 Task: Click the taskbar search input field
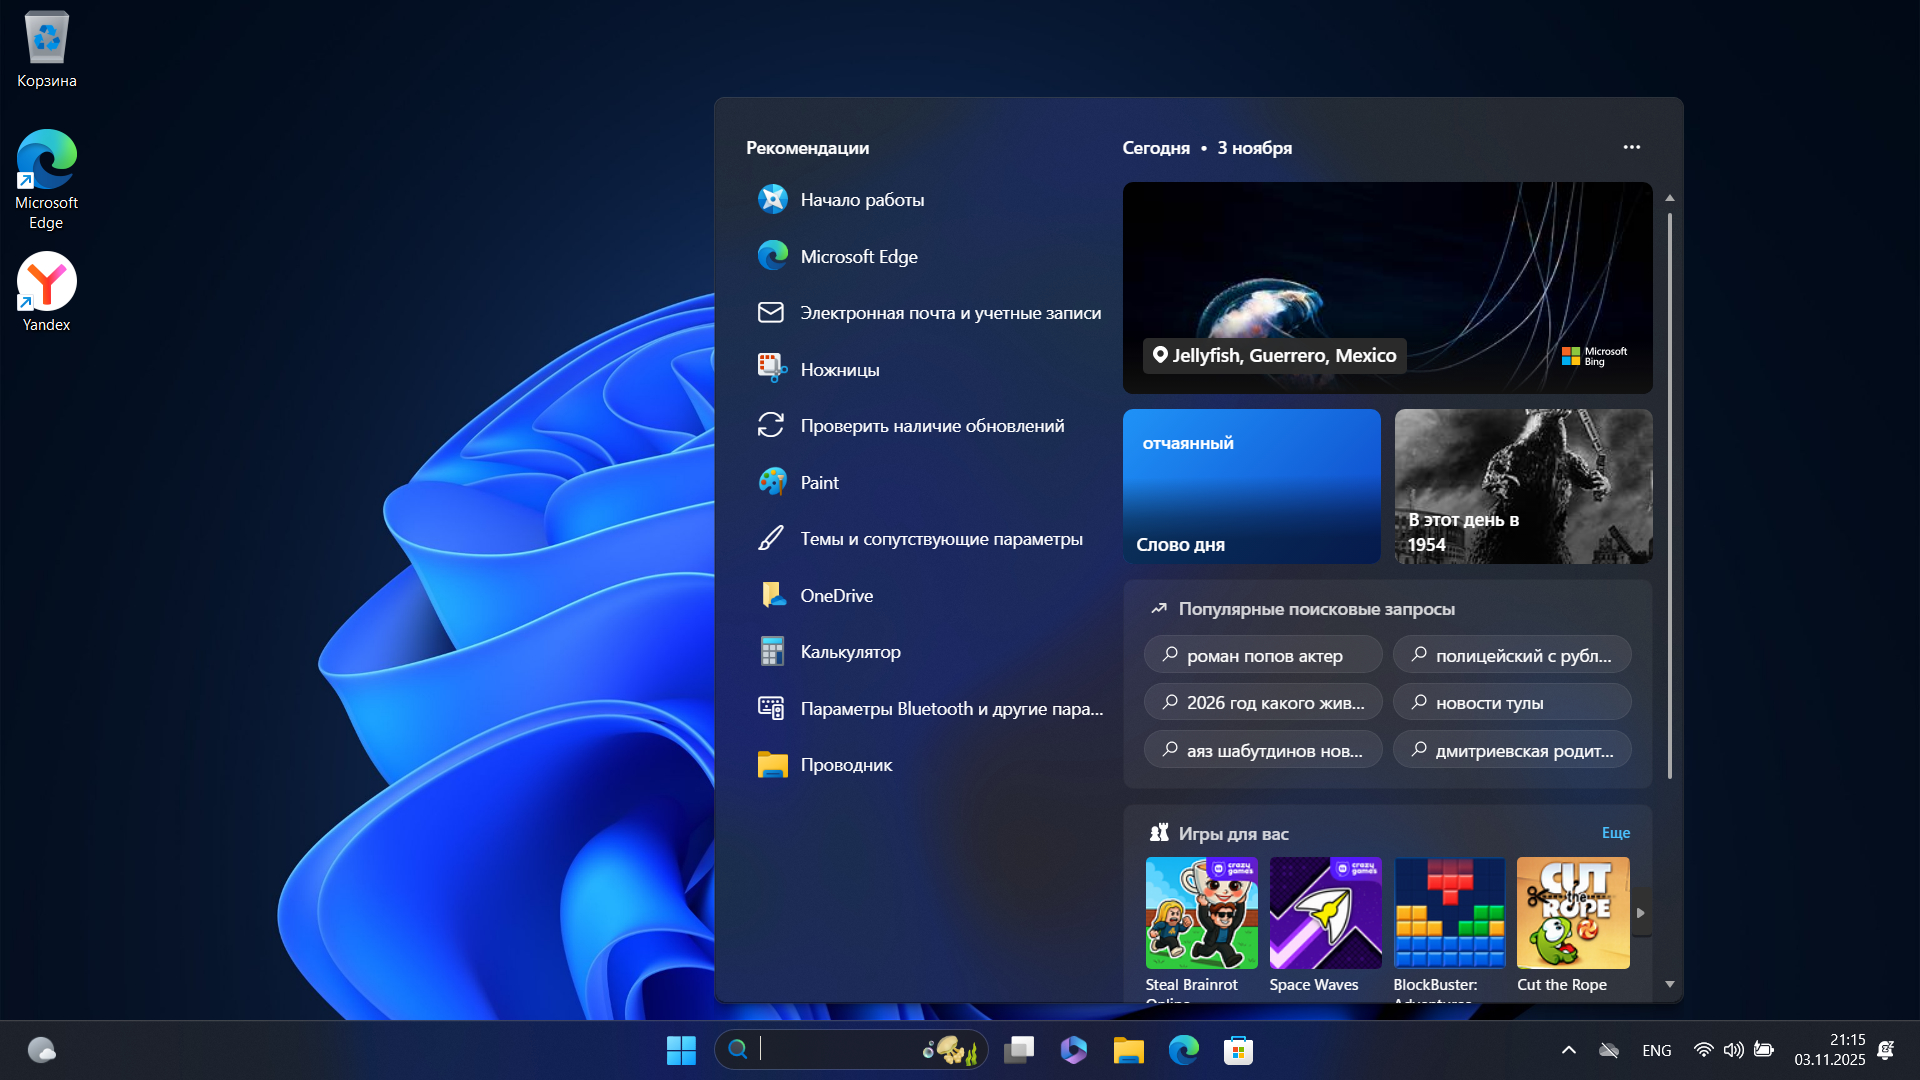[840, 1049]
